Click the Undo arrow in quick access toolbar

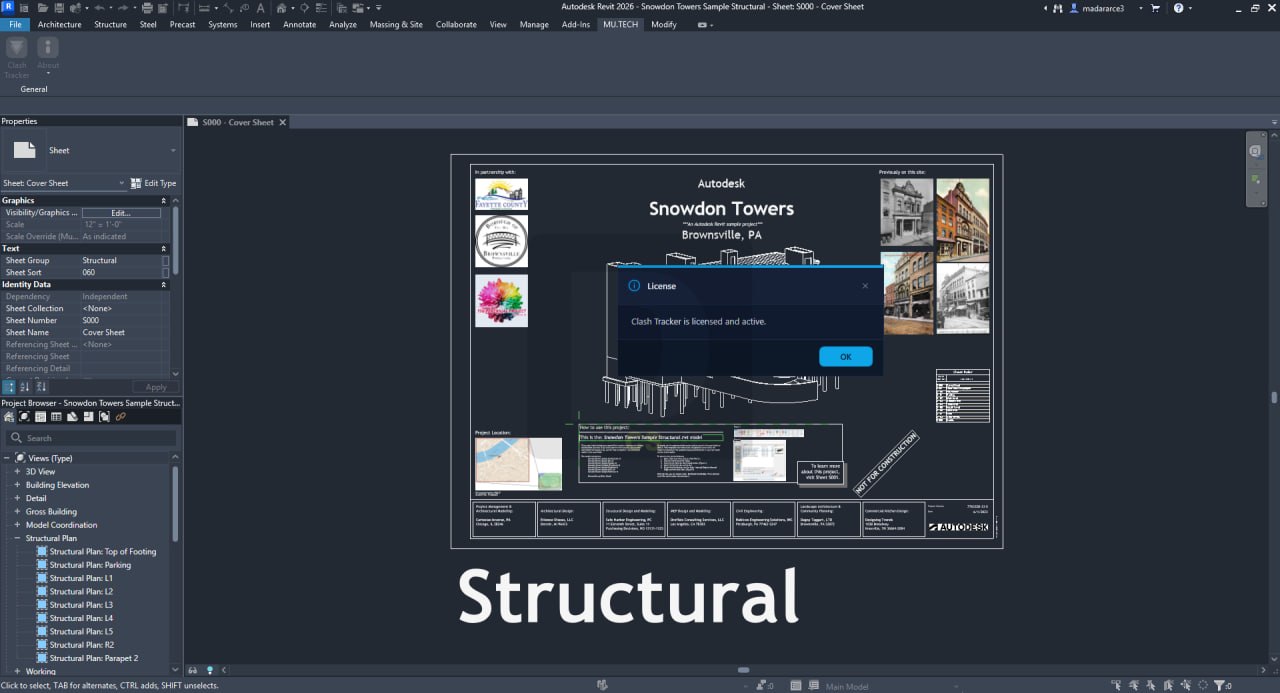99,8
